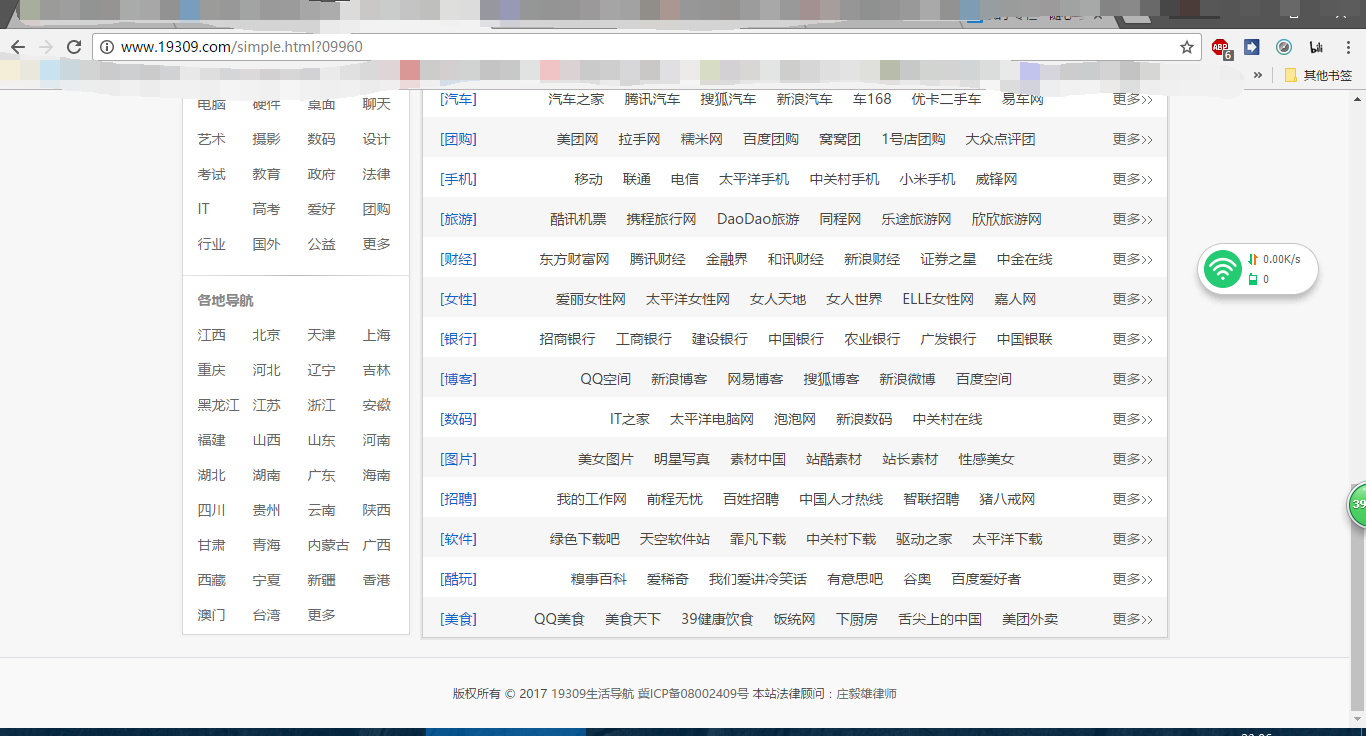Go to 携程旅行网

pos(661,219)
